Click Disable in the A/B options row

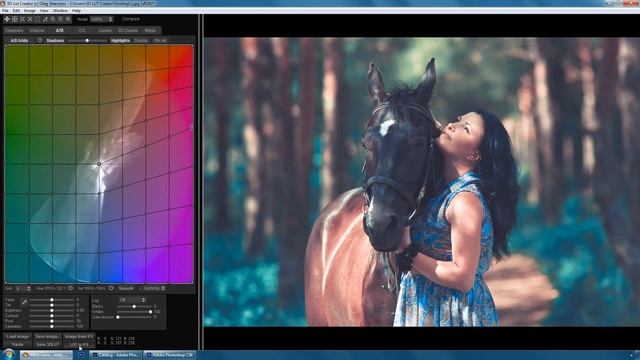point(141,41)
